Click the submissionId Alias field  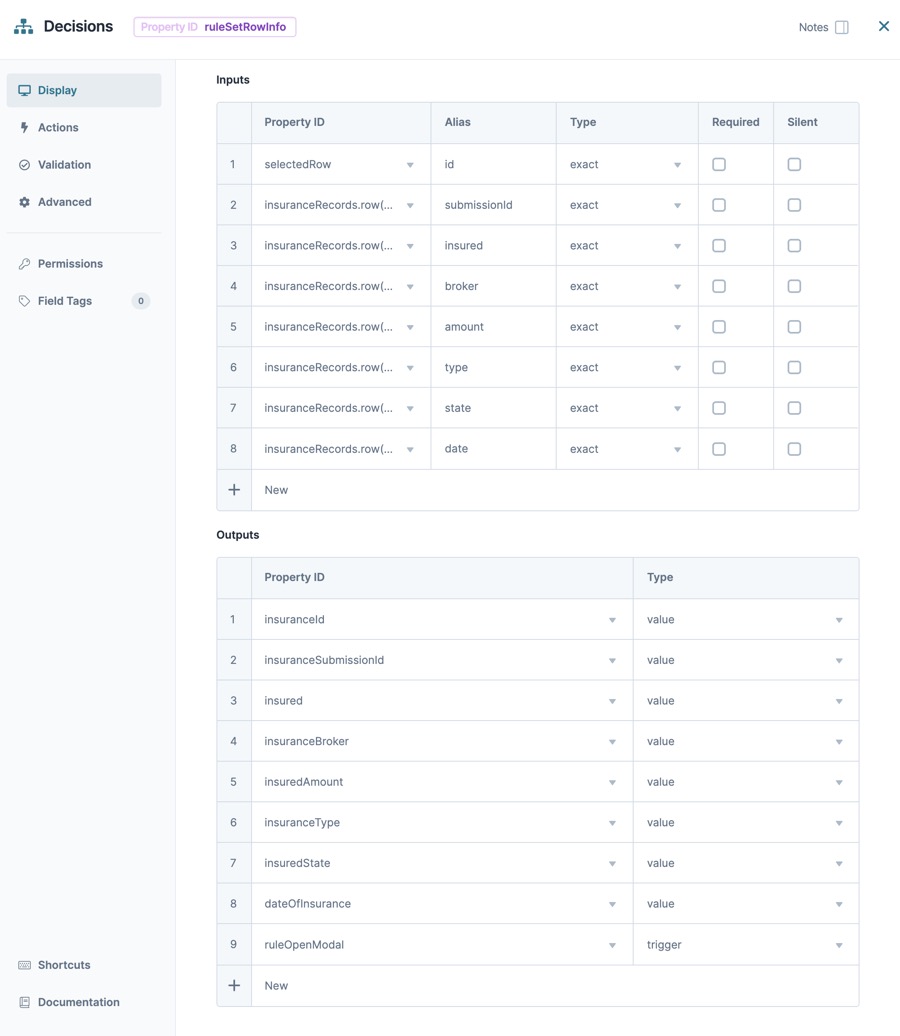click(x=493, y=205)
